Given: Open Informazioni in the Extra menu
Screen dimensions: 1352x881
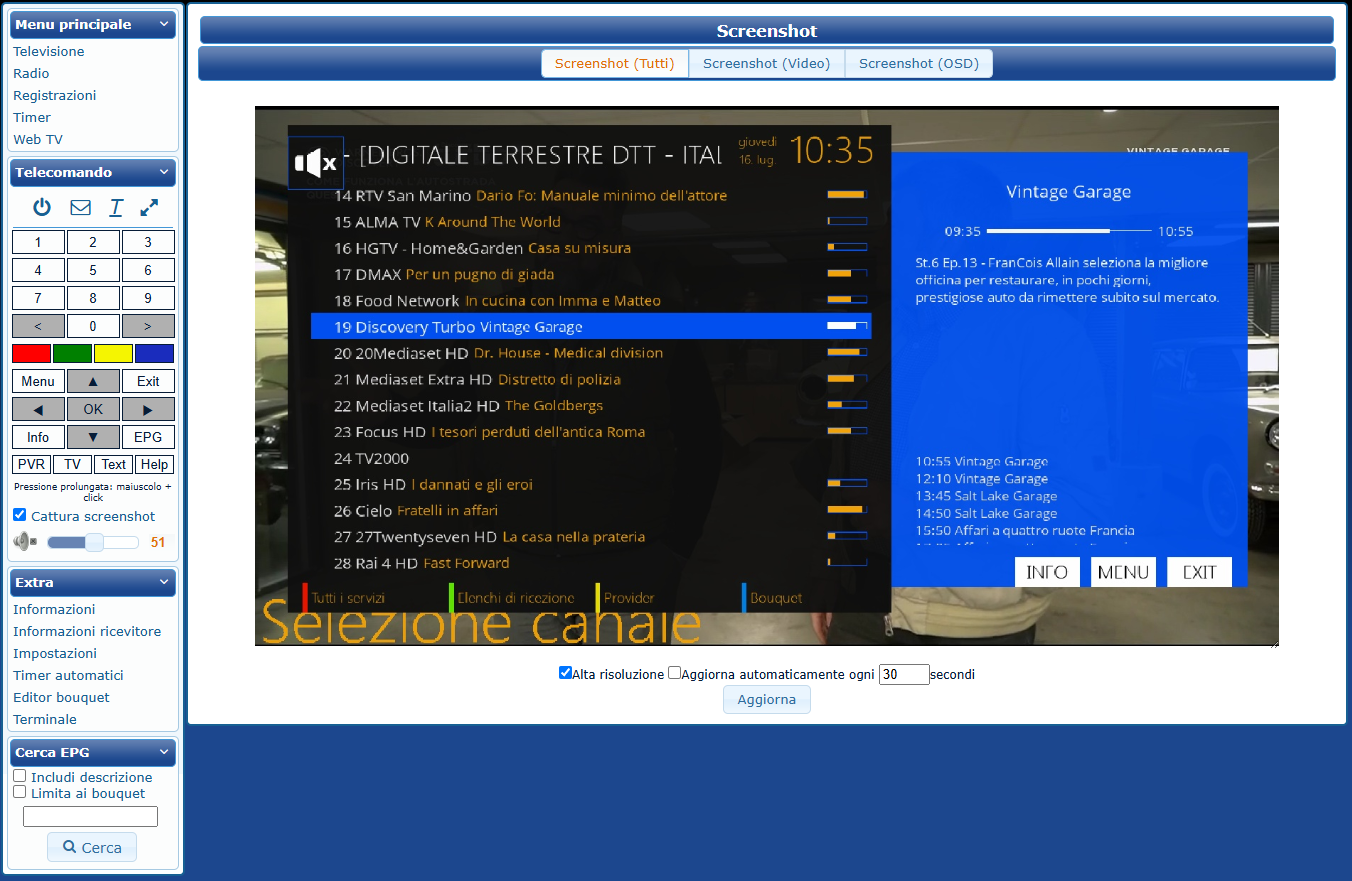Looking at the screenshot, I should click(54, 609).
